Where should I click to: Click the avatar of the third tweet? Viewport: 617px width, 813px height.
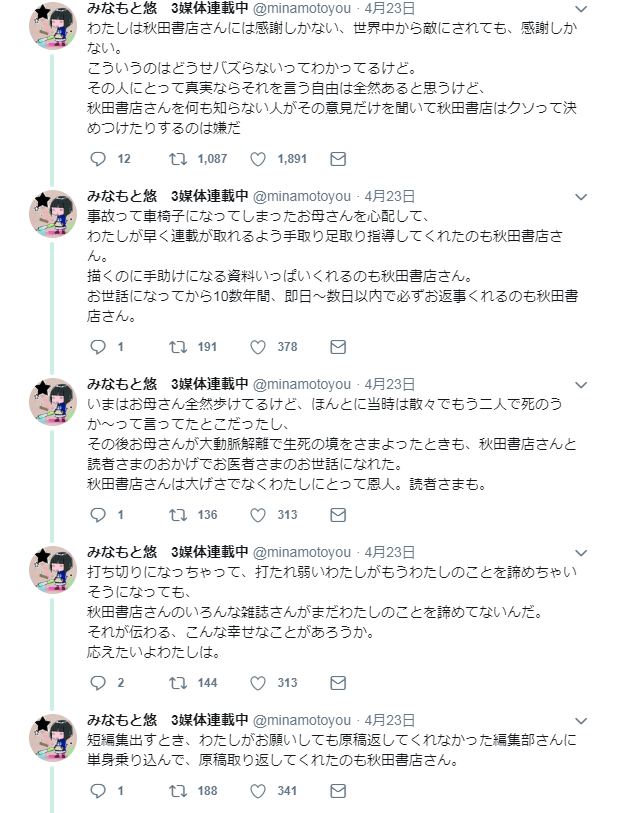(53, 404)
